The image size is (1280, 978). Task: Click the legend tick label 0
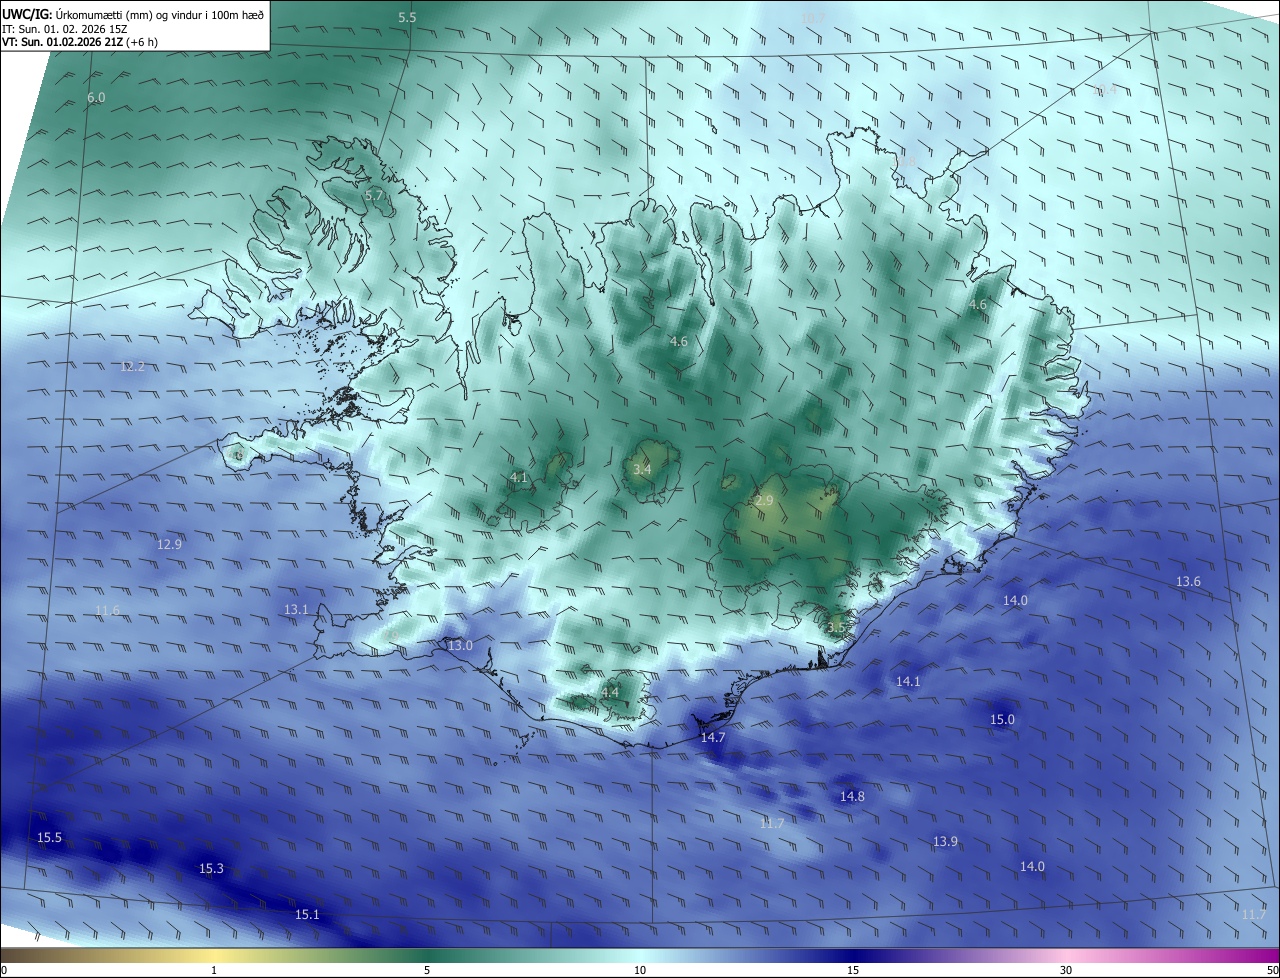coord(4,970)
